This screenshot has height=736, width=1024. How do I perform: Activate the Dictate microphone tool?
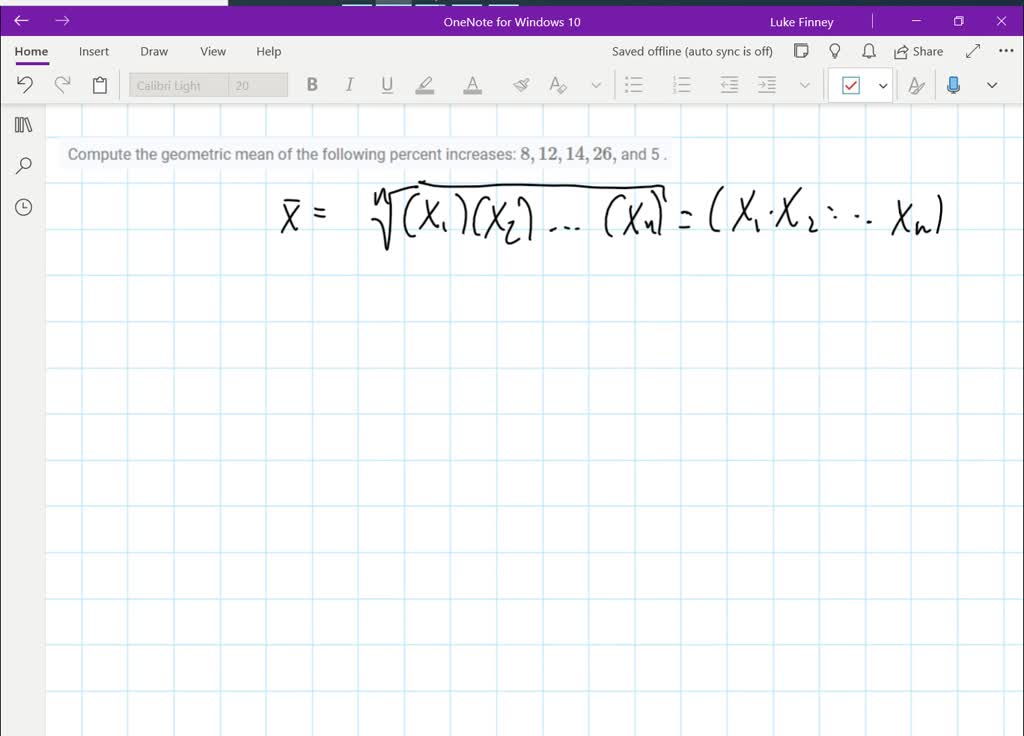952,84
